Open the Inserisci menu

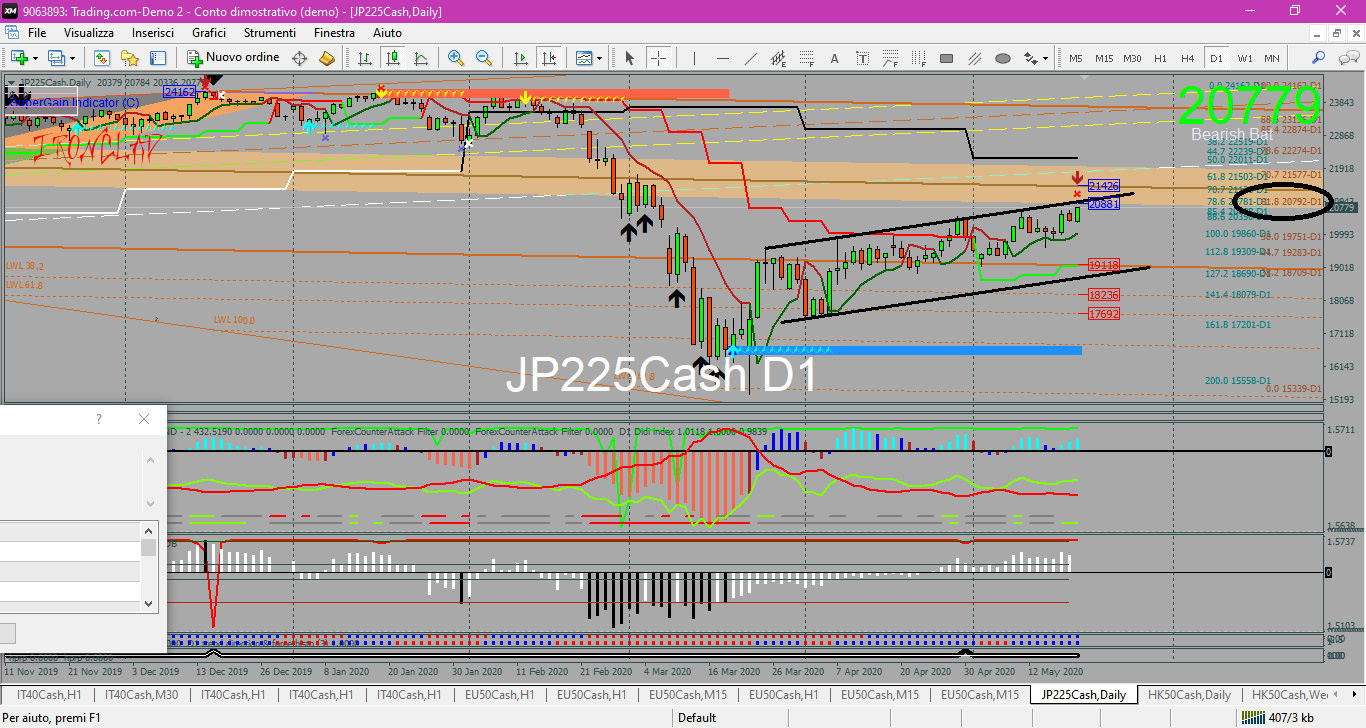pyautogui.click(x=153, y=33)
